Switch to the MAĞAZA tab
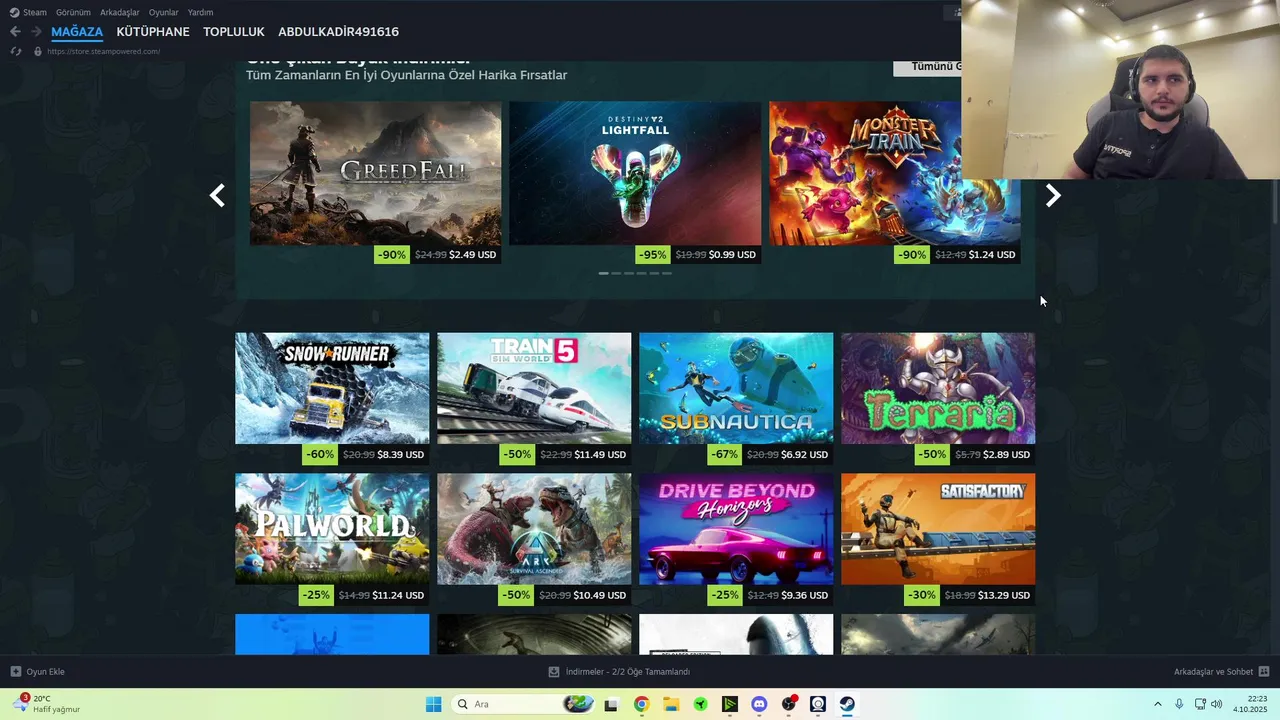Screen dimensions: 1280x720 click(77, 32)
